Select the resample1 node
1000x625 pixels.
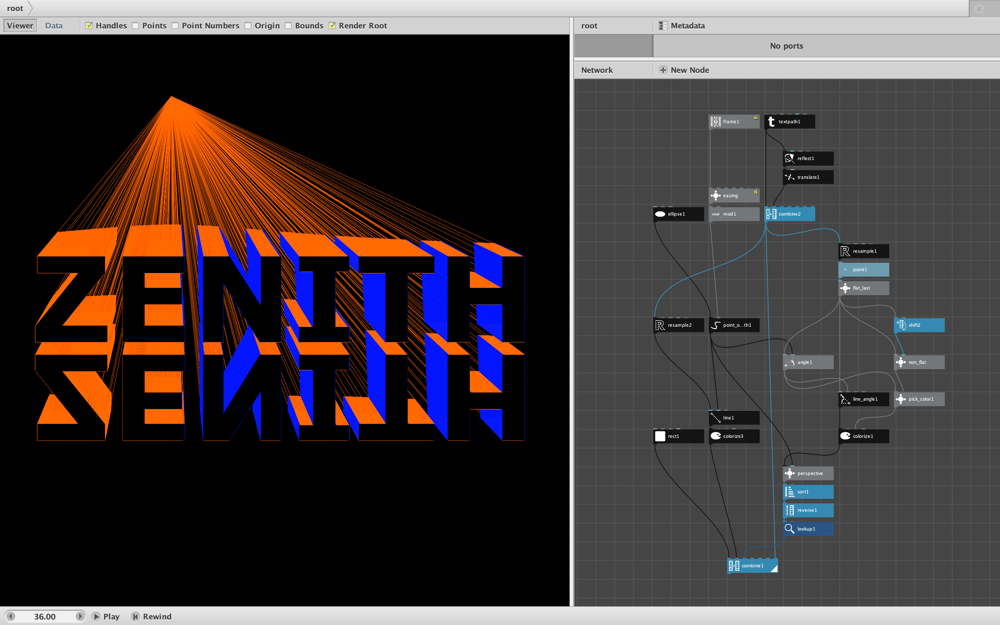[864, 251]
